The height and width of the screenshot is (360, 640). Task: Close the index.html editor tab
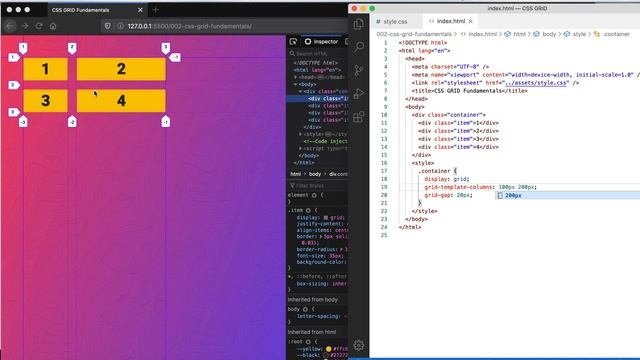tap(471, 21)
